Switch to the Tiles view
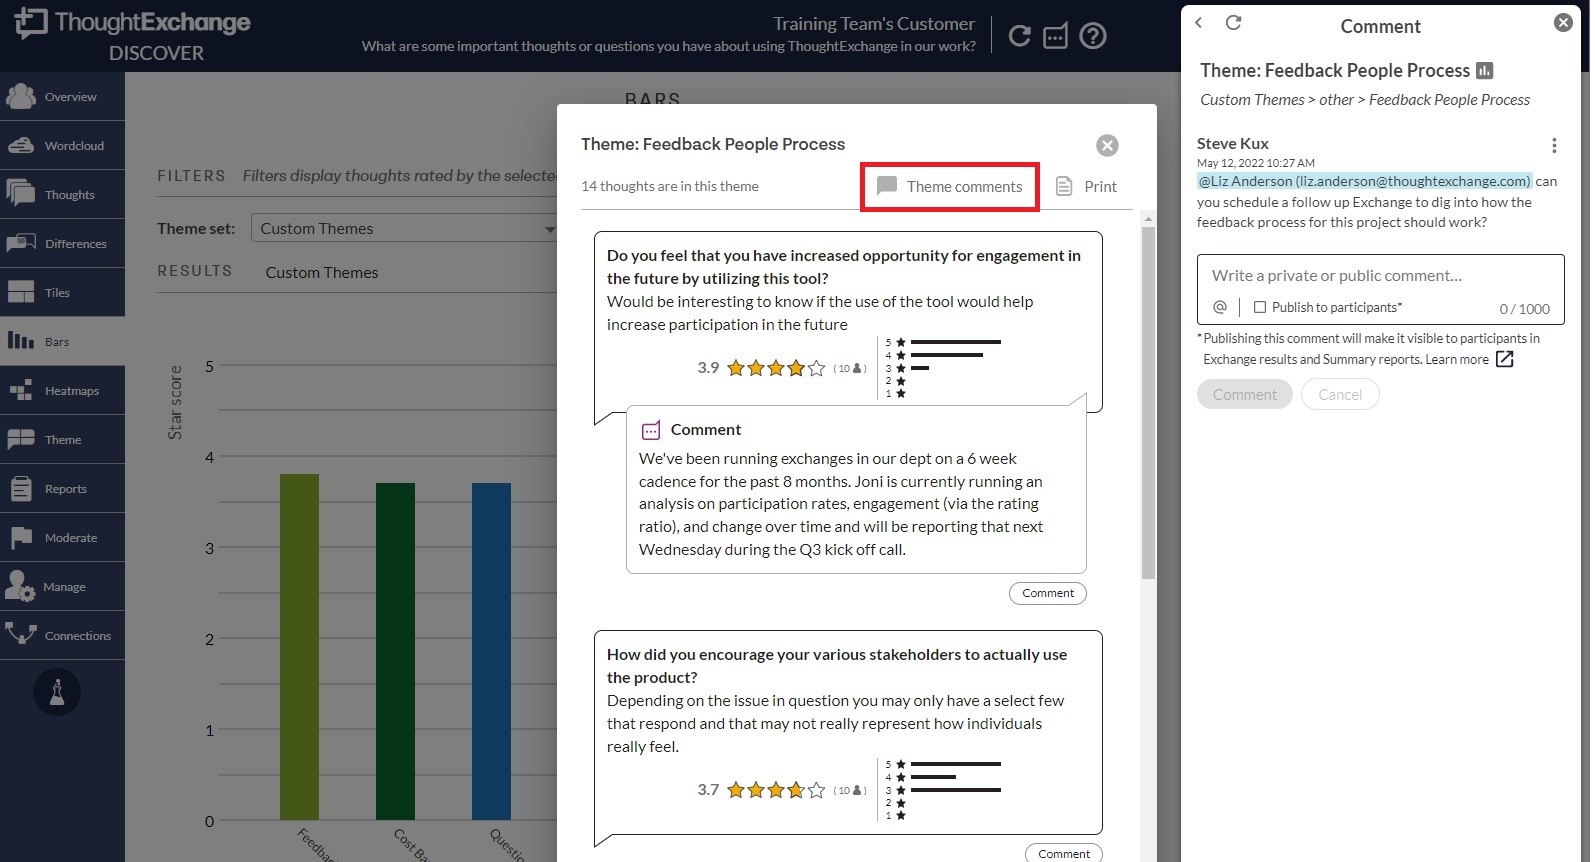1595x862 pixels. point(62,293)
